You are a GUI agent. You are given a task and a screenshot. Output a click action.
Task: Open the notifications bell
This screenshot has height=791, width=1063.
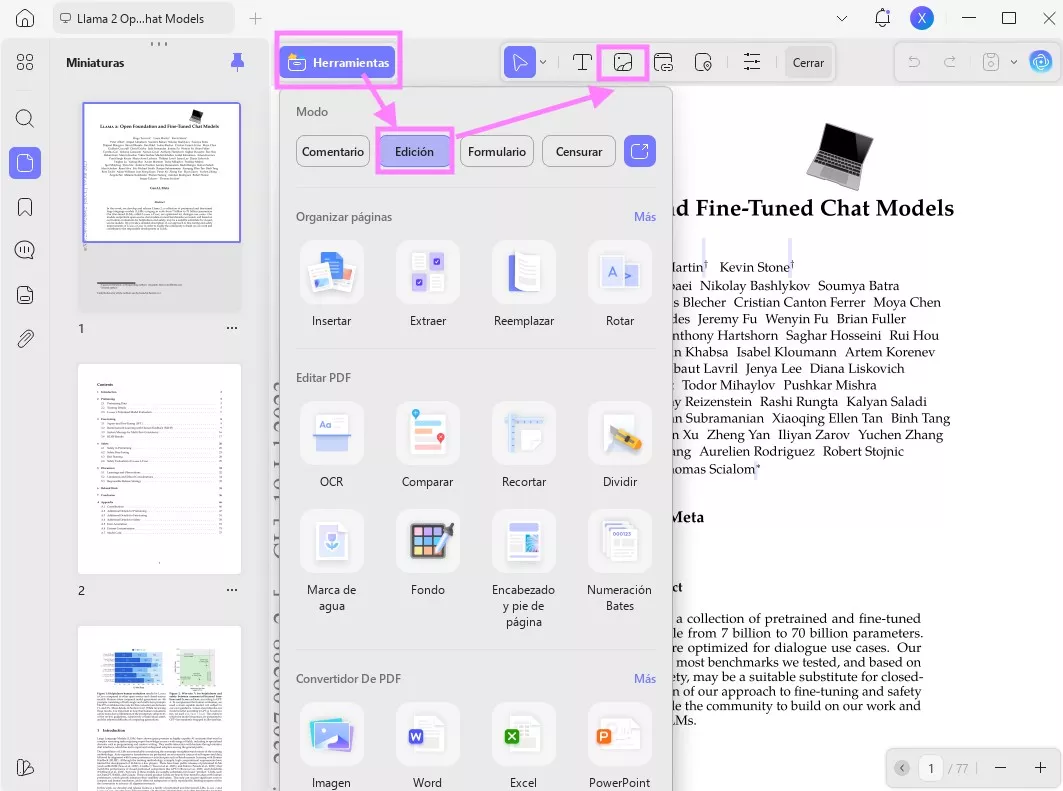pyautogui.click(x=882, y=18)
